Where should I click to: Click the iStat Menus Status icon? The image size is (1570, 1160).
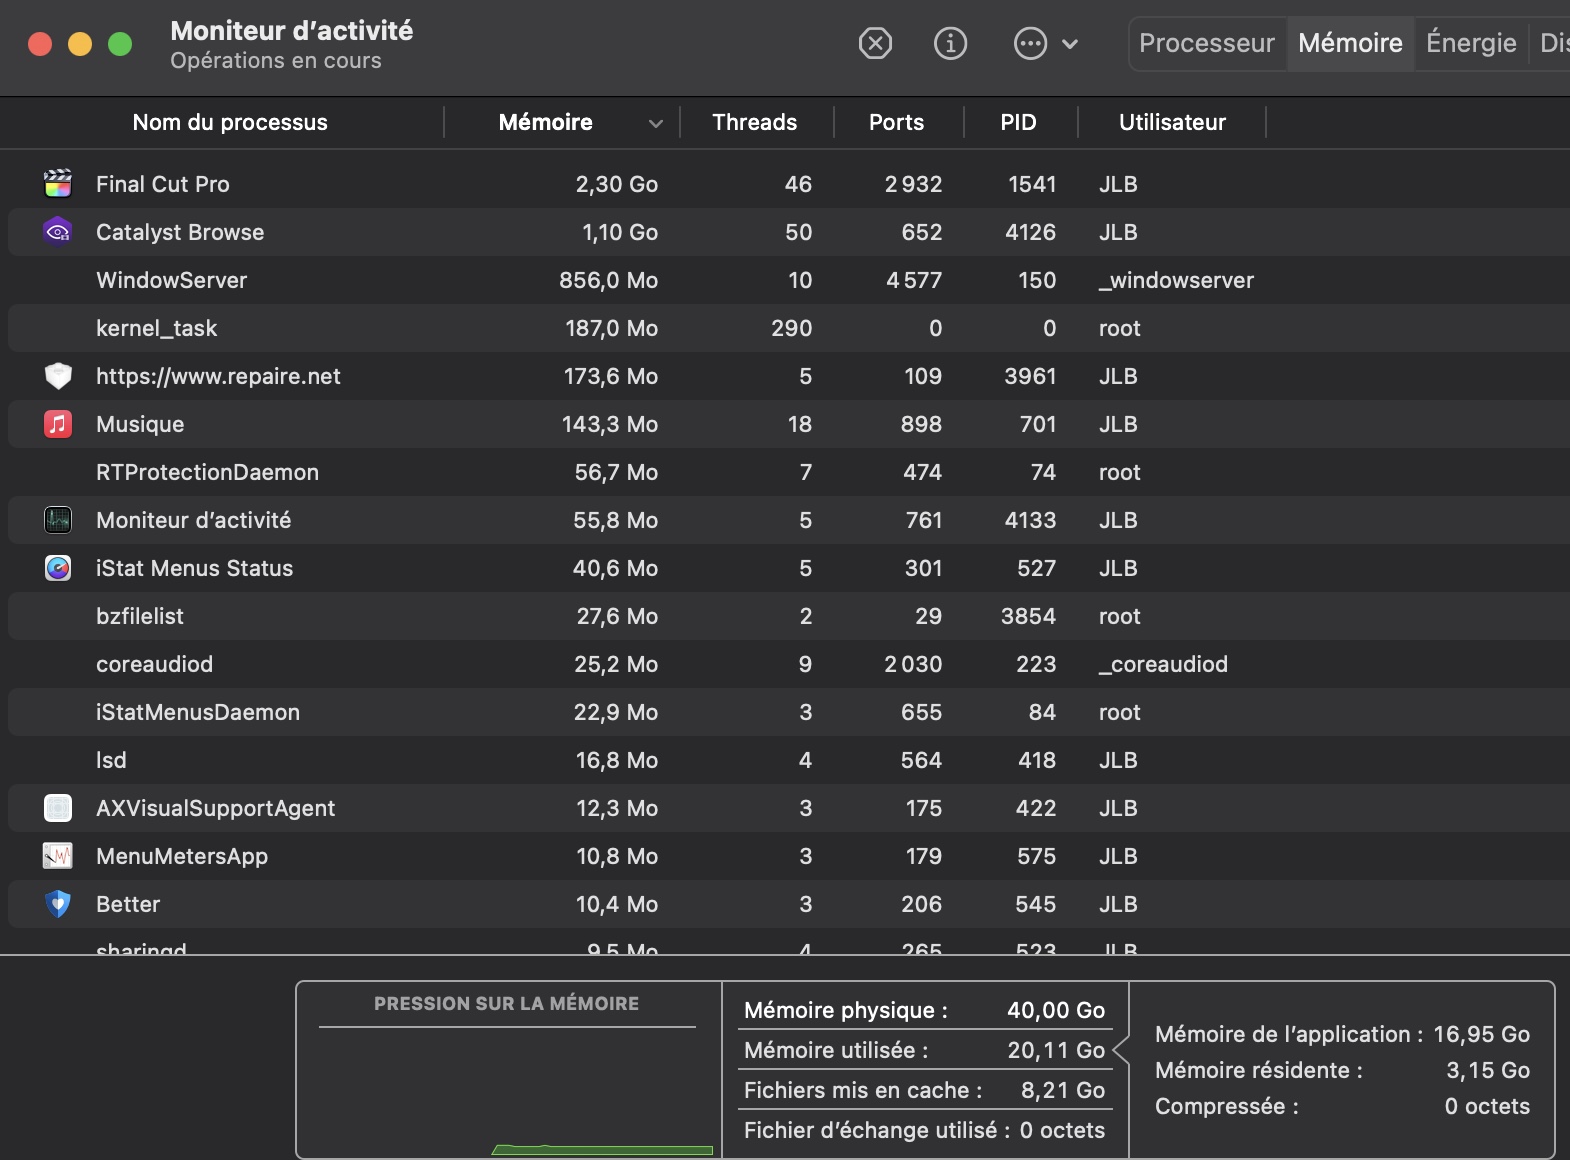(58, 568)
